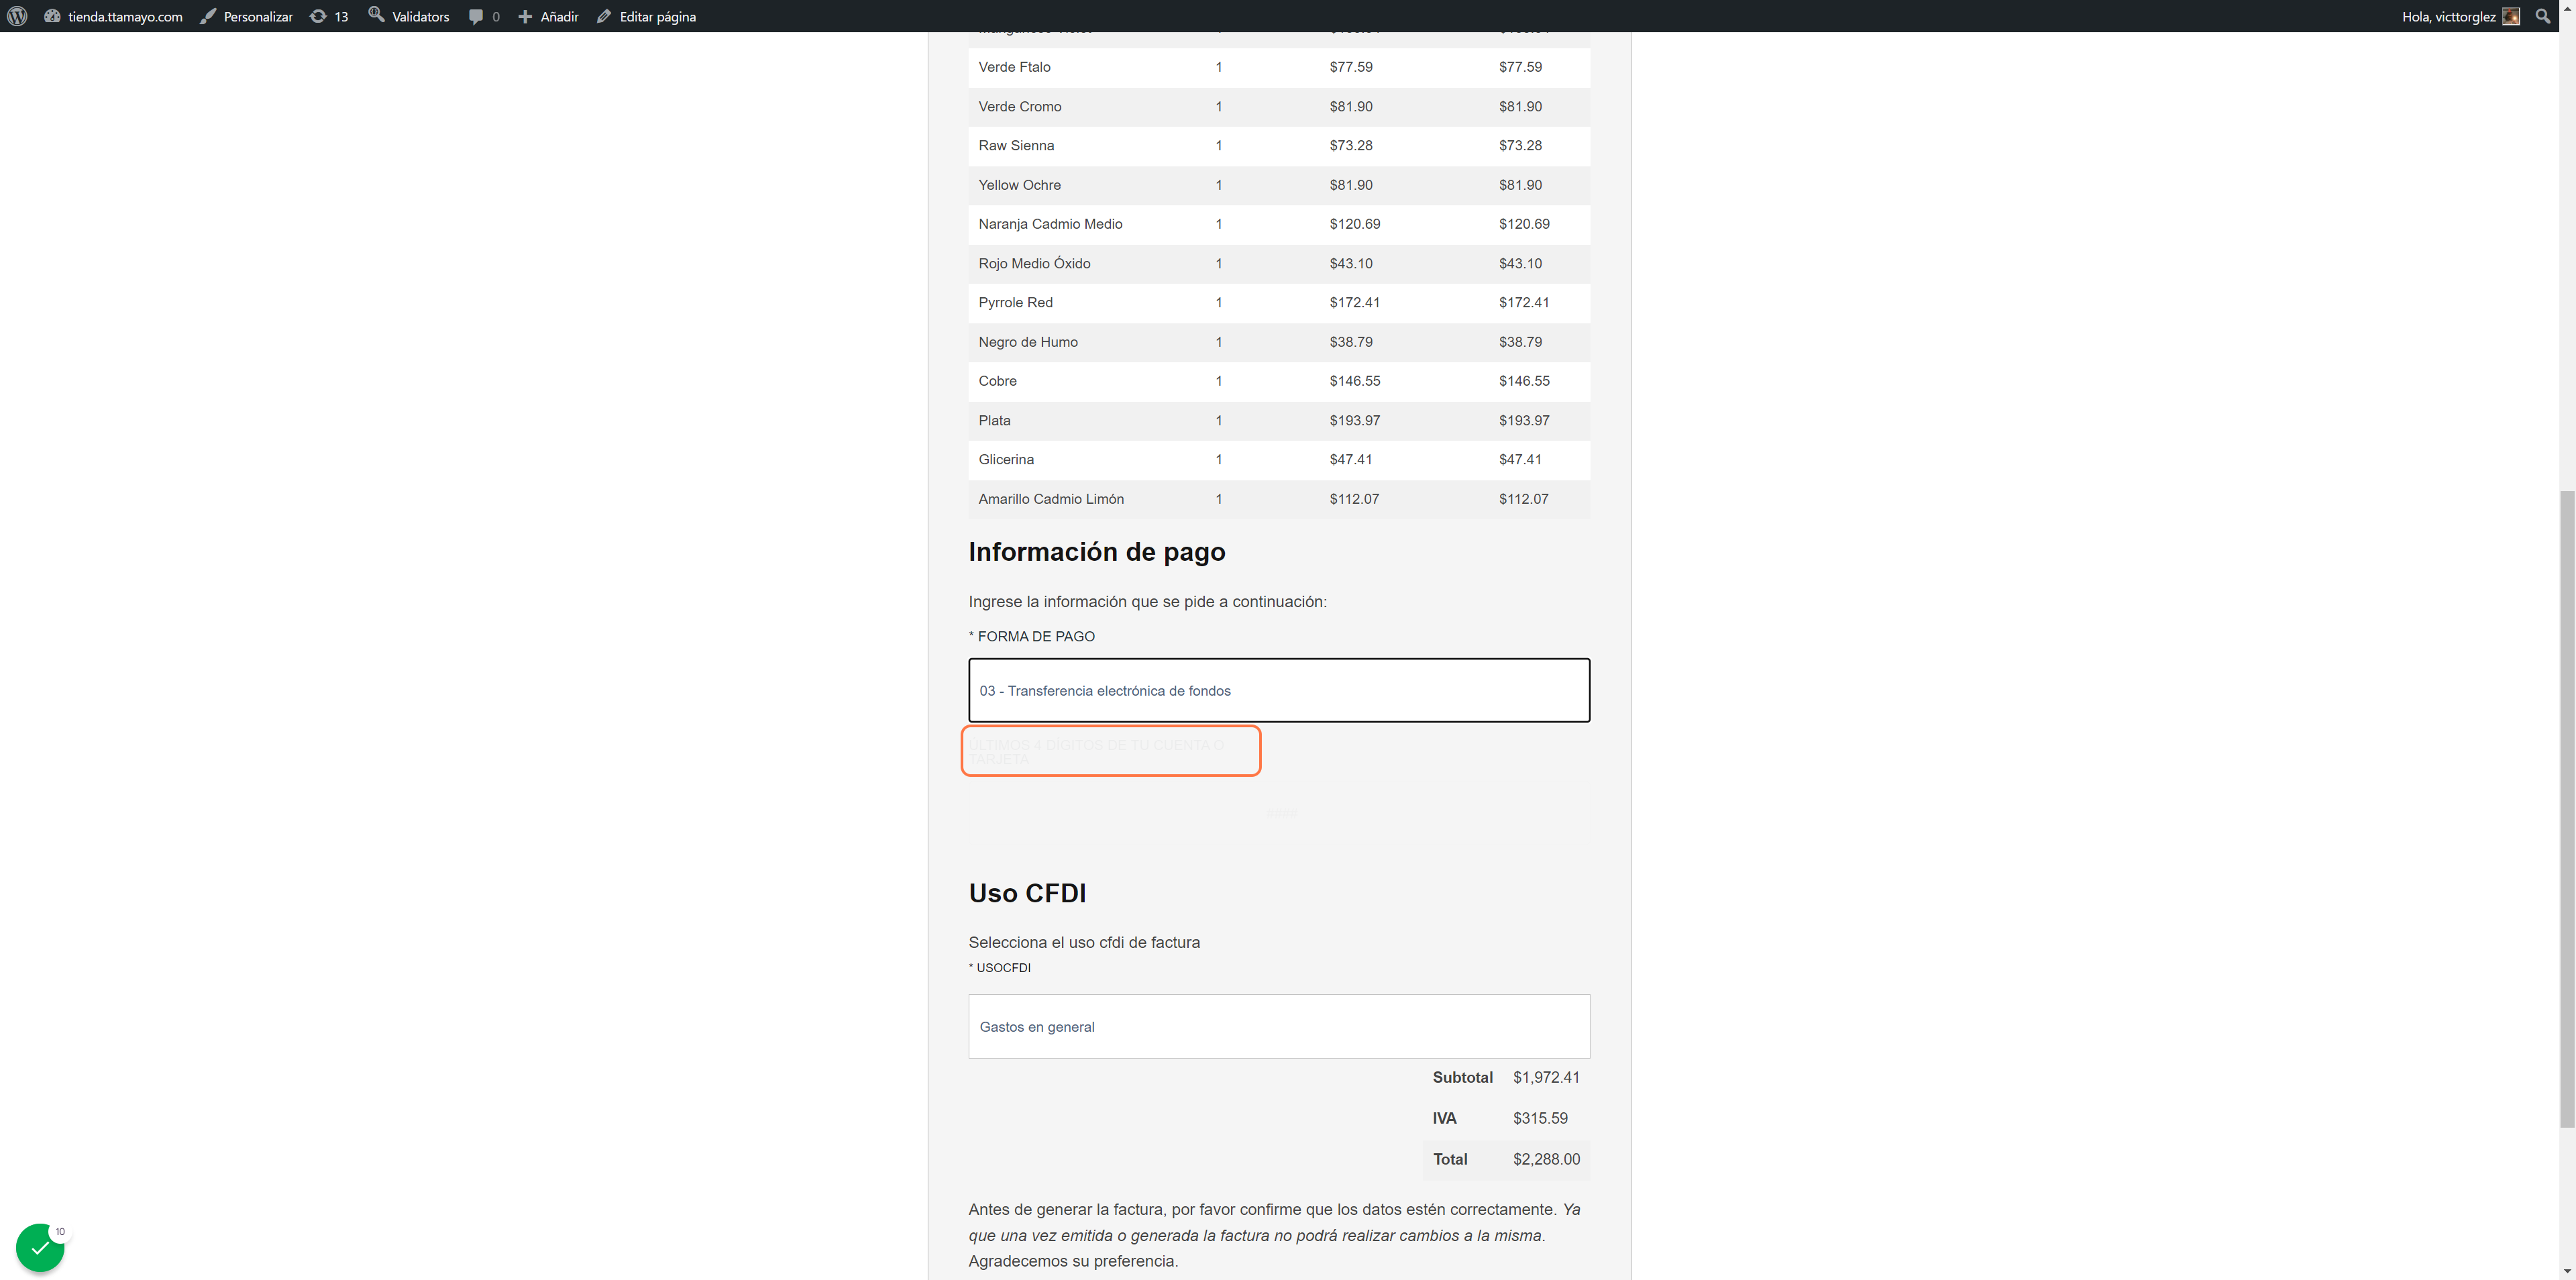The width and height of the screenshot is (2576, 1280).
Task: Select the Yellow Ochre product name
Action: [1019, 185]
